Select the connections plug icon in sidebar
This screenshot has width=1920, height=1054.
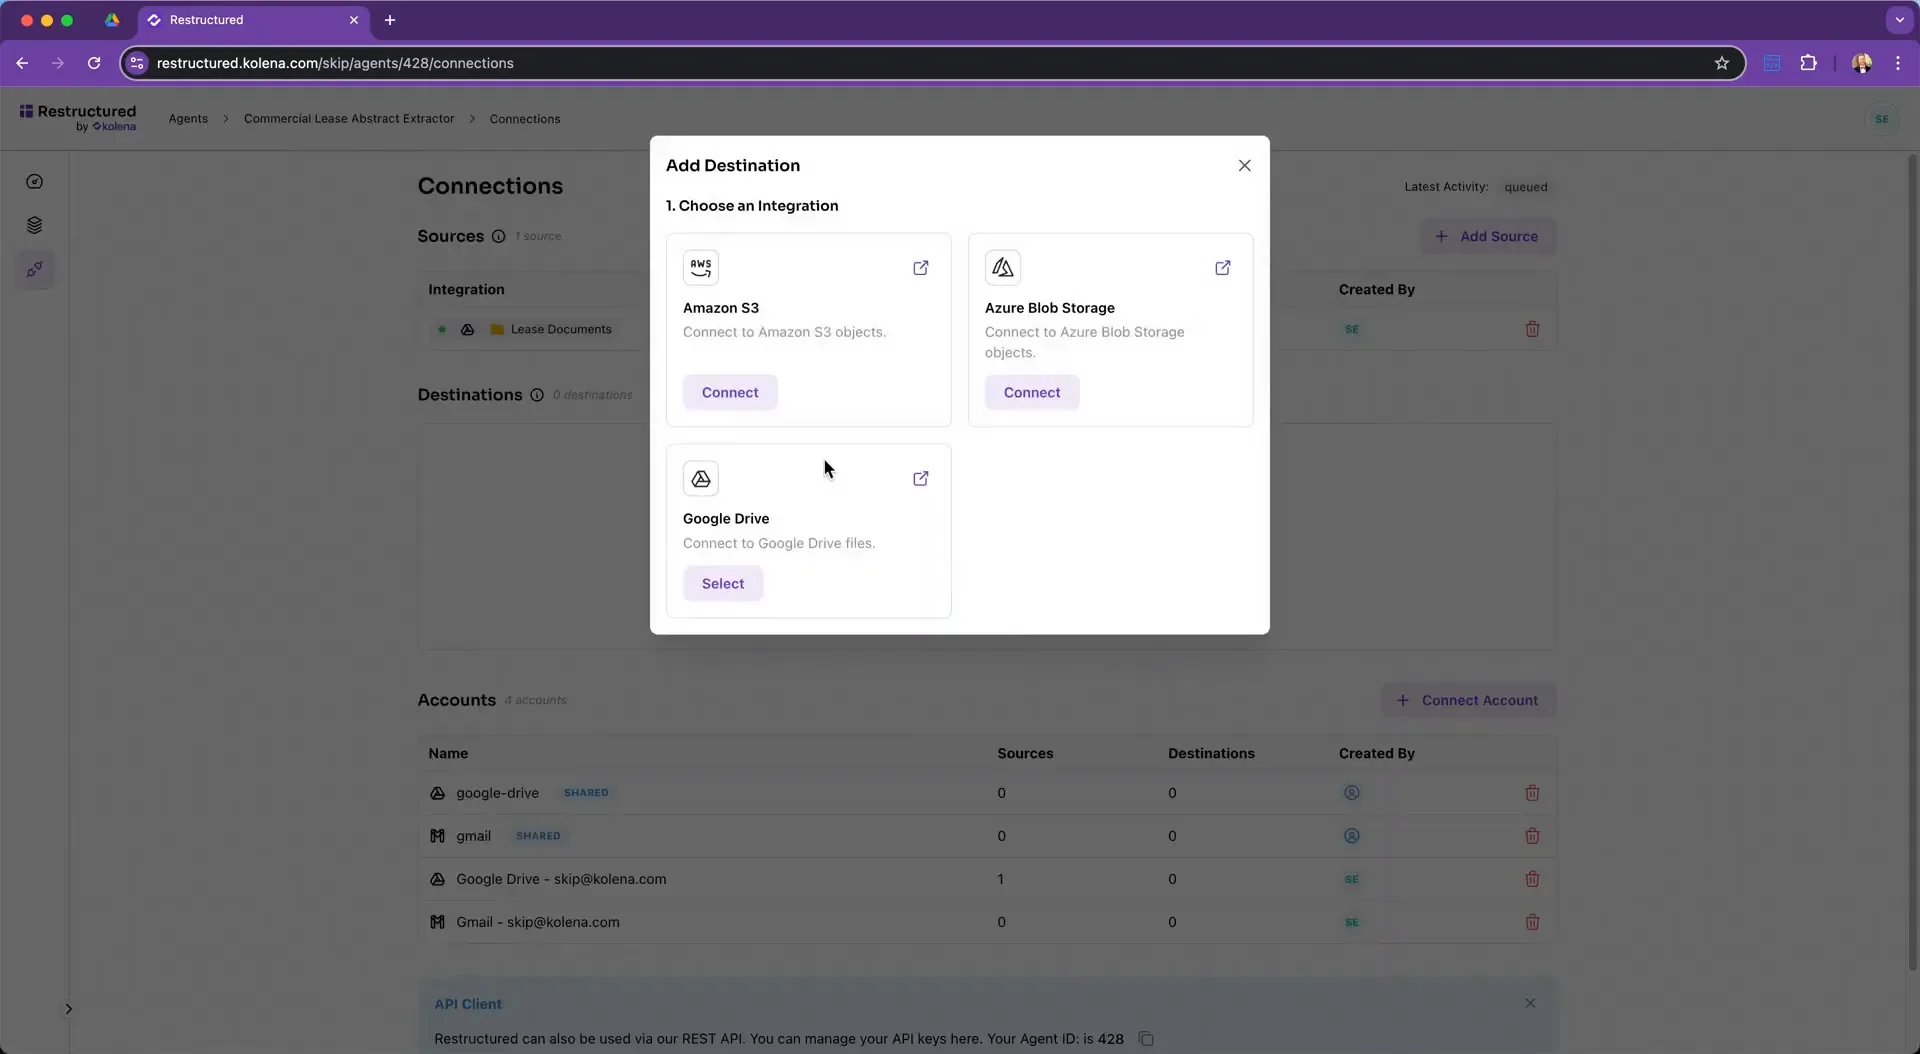[x=34, y=269]
